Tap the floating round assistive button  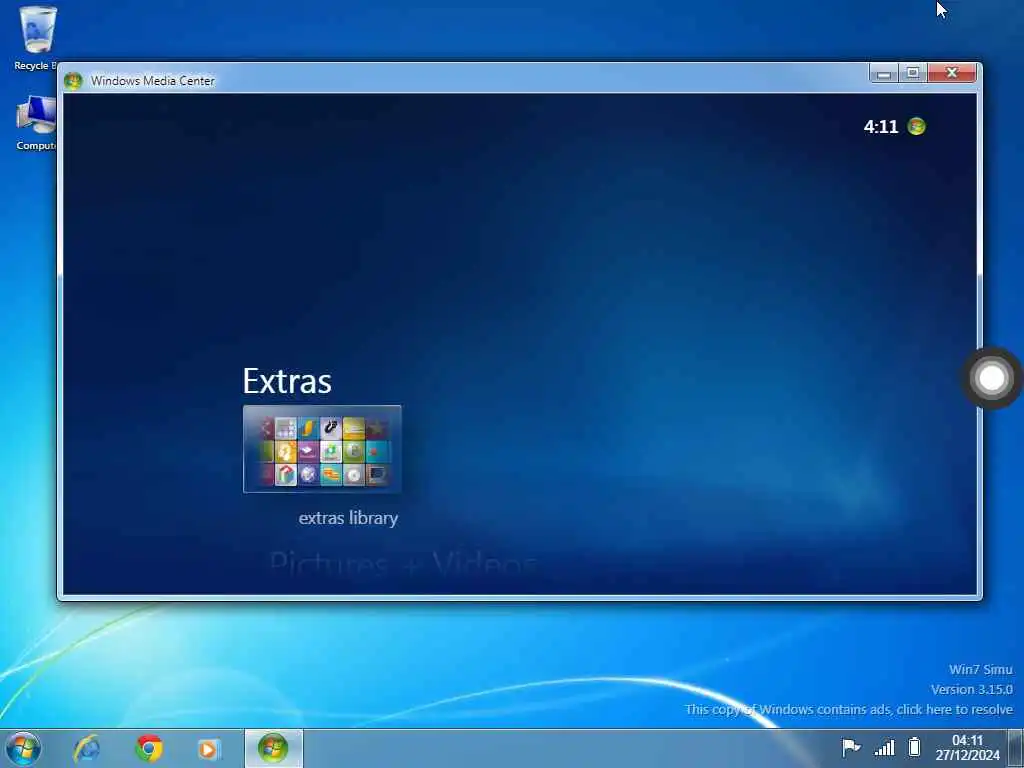pyautogui.click(x=992, y=378)
